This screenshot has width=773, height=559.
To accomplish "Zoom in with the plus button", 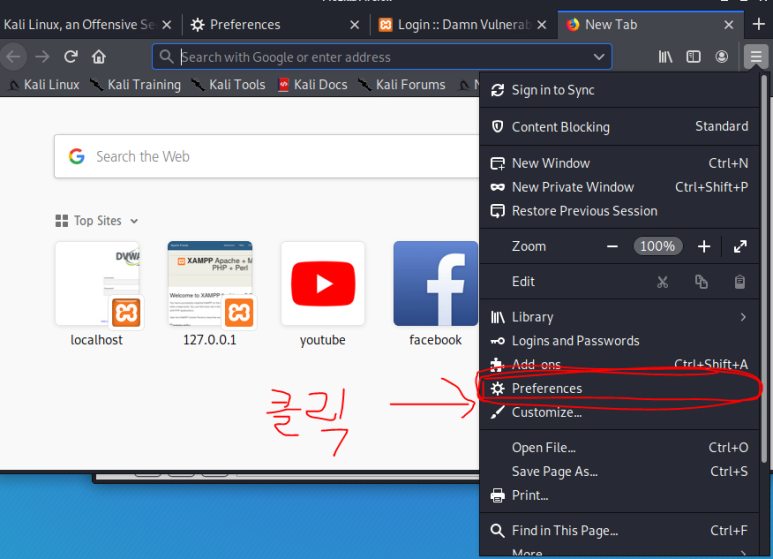I will click(x=704, y=246).
